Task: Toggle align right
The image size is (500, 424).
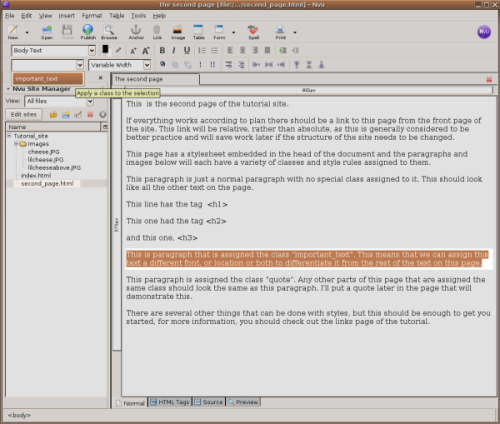Action: (x=255, y=50)
